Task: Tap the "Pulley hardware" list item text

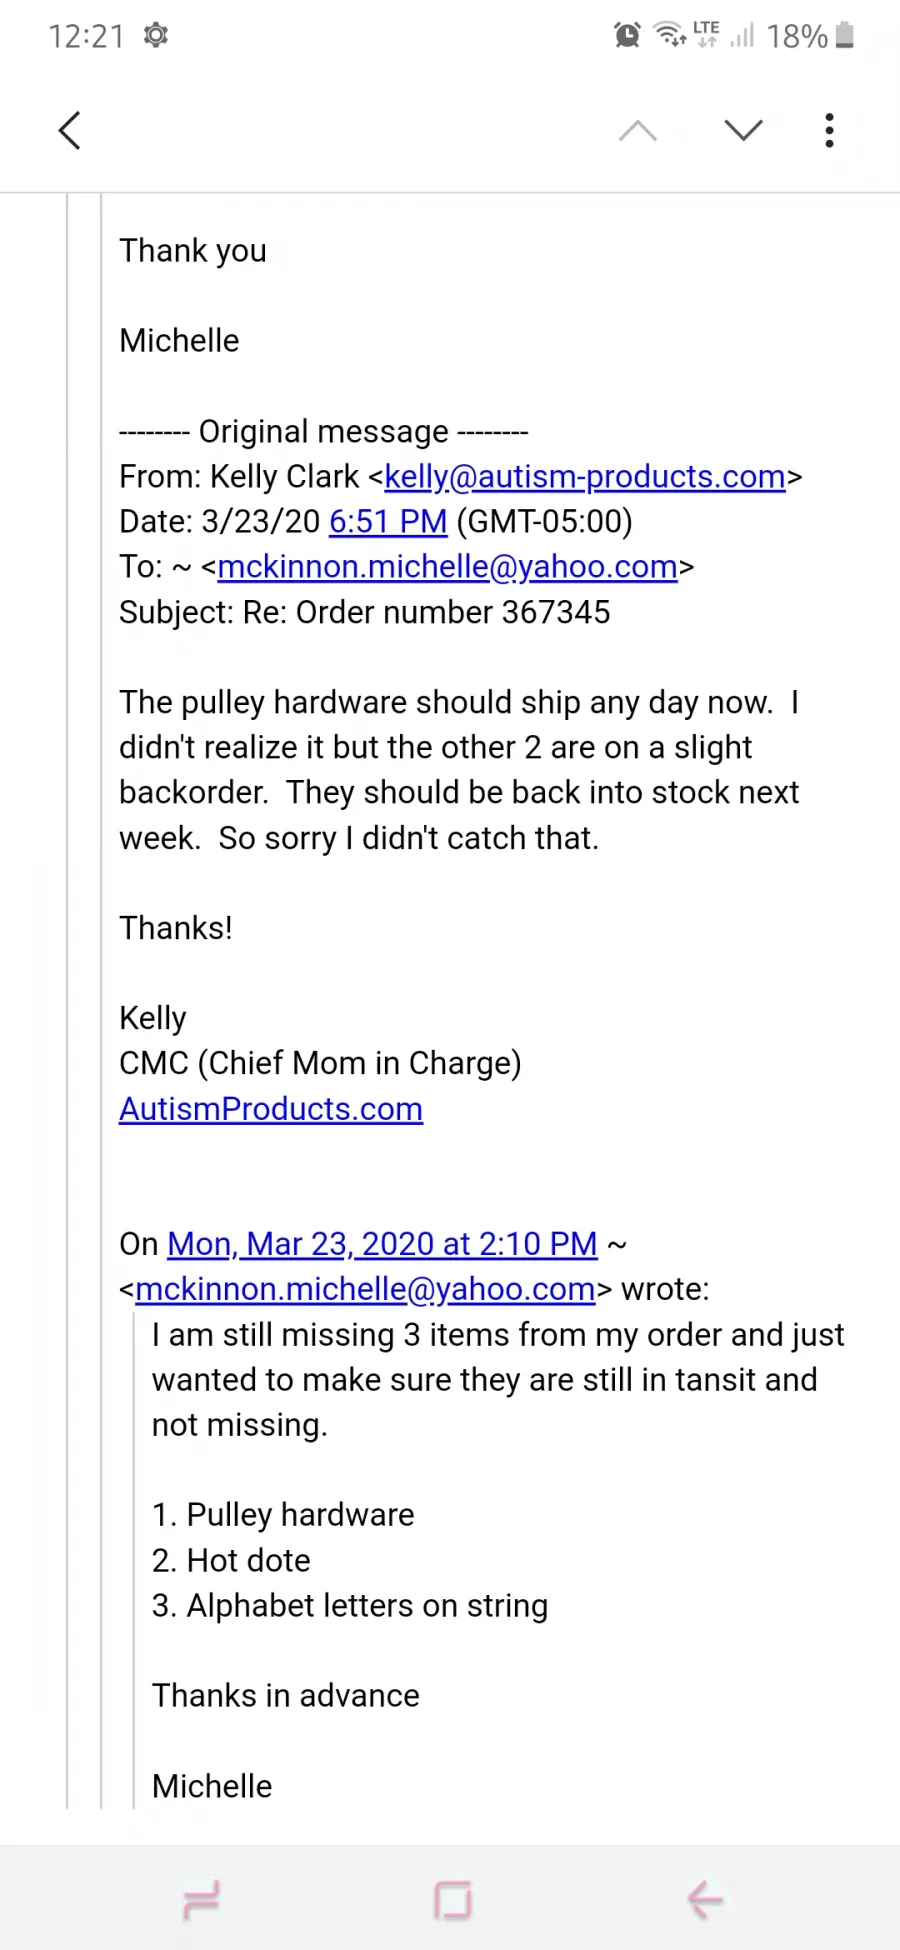Action: [300, 1515]
